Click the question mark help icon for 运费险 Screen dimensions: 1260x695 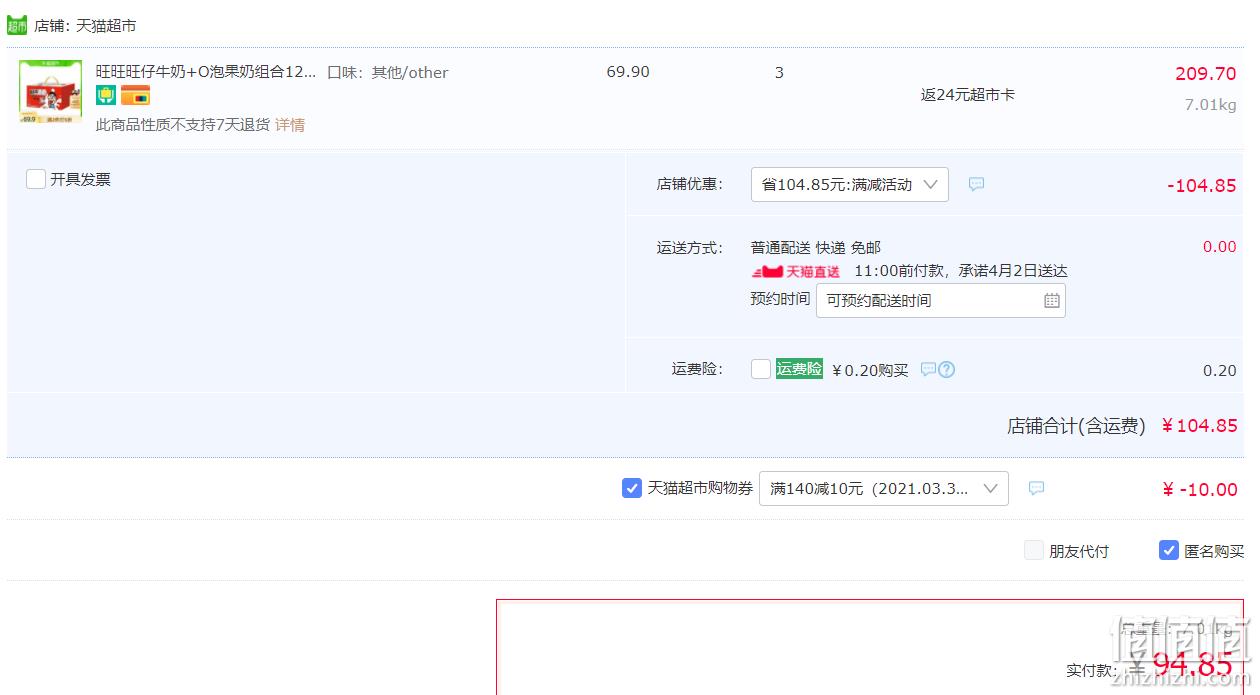click(x=946, y=370)
